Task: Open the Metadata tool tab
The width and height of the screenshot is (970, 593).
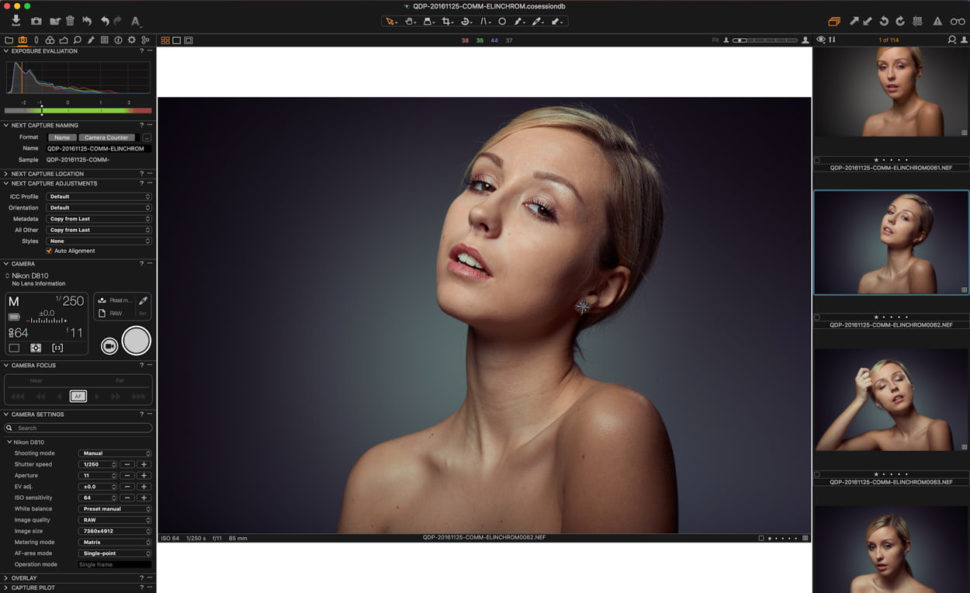Action: tap(103, 40)
